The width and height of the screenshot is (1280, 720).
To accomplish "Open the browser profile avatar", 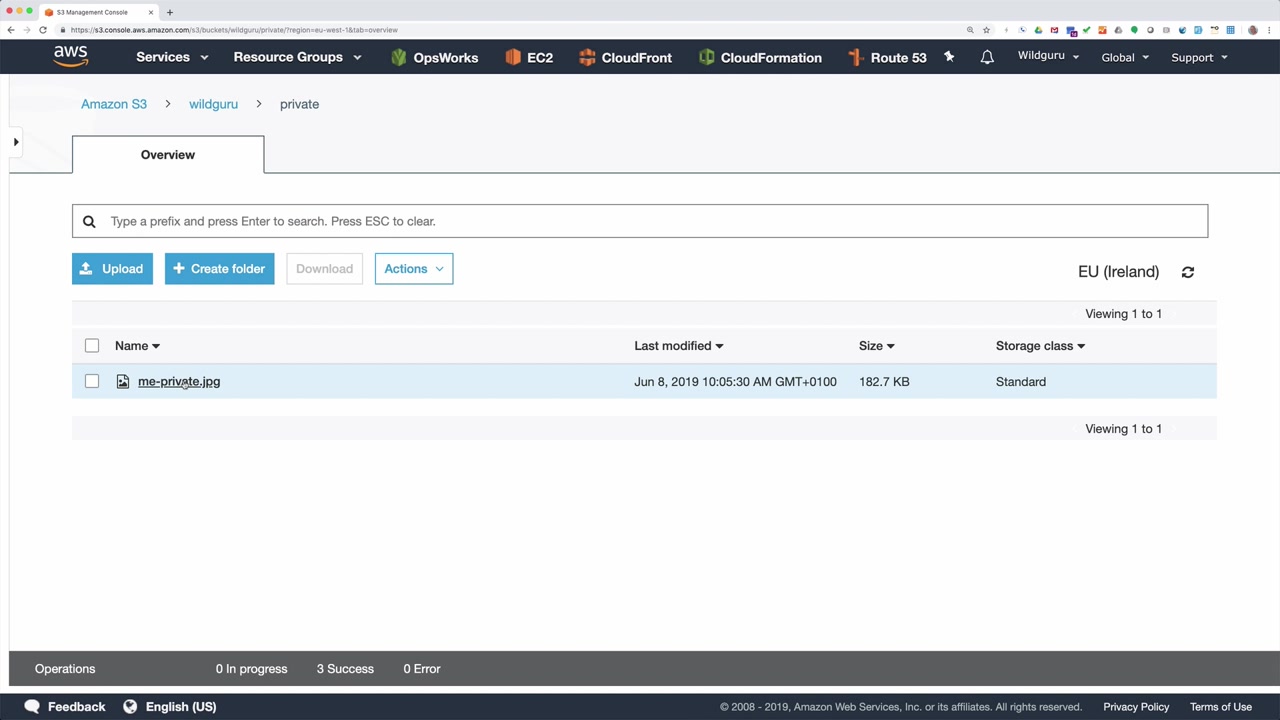I will 1253,30.
